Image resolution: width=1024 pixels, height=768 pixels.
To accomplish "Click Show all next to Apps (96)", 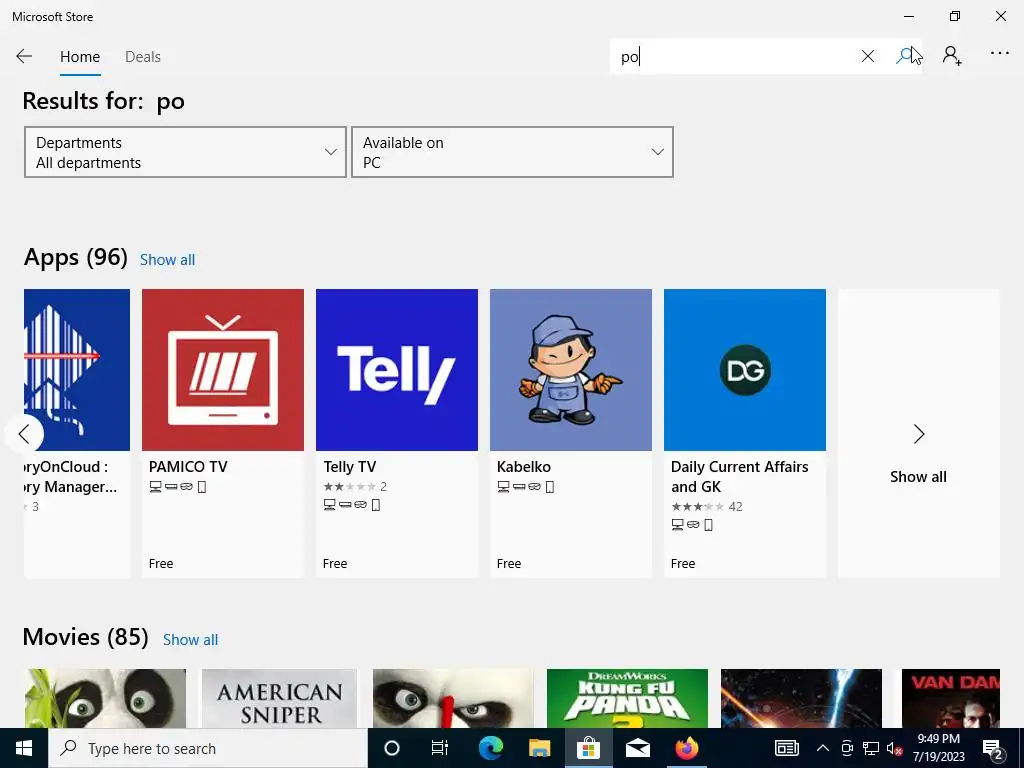I will coord(167,260).
